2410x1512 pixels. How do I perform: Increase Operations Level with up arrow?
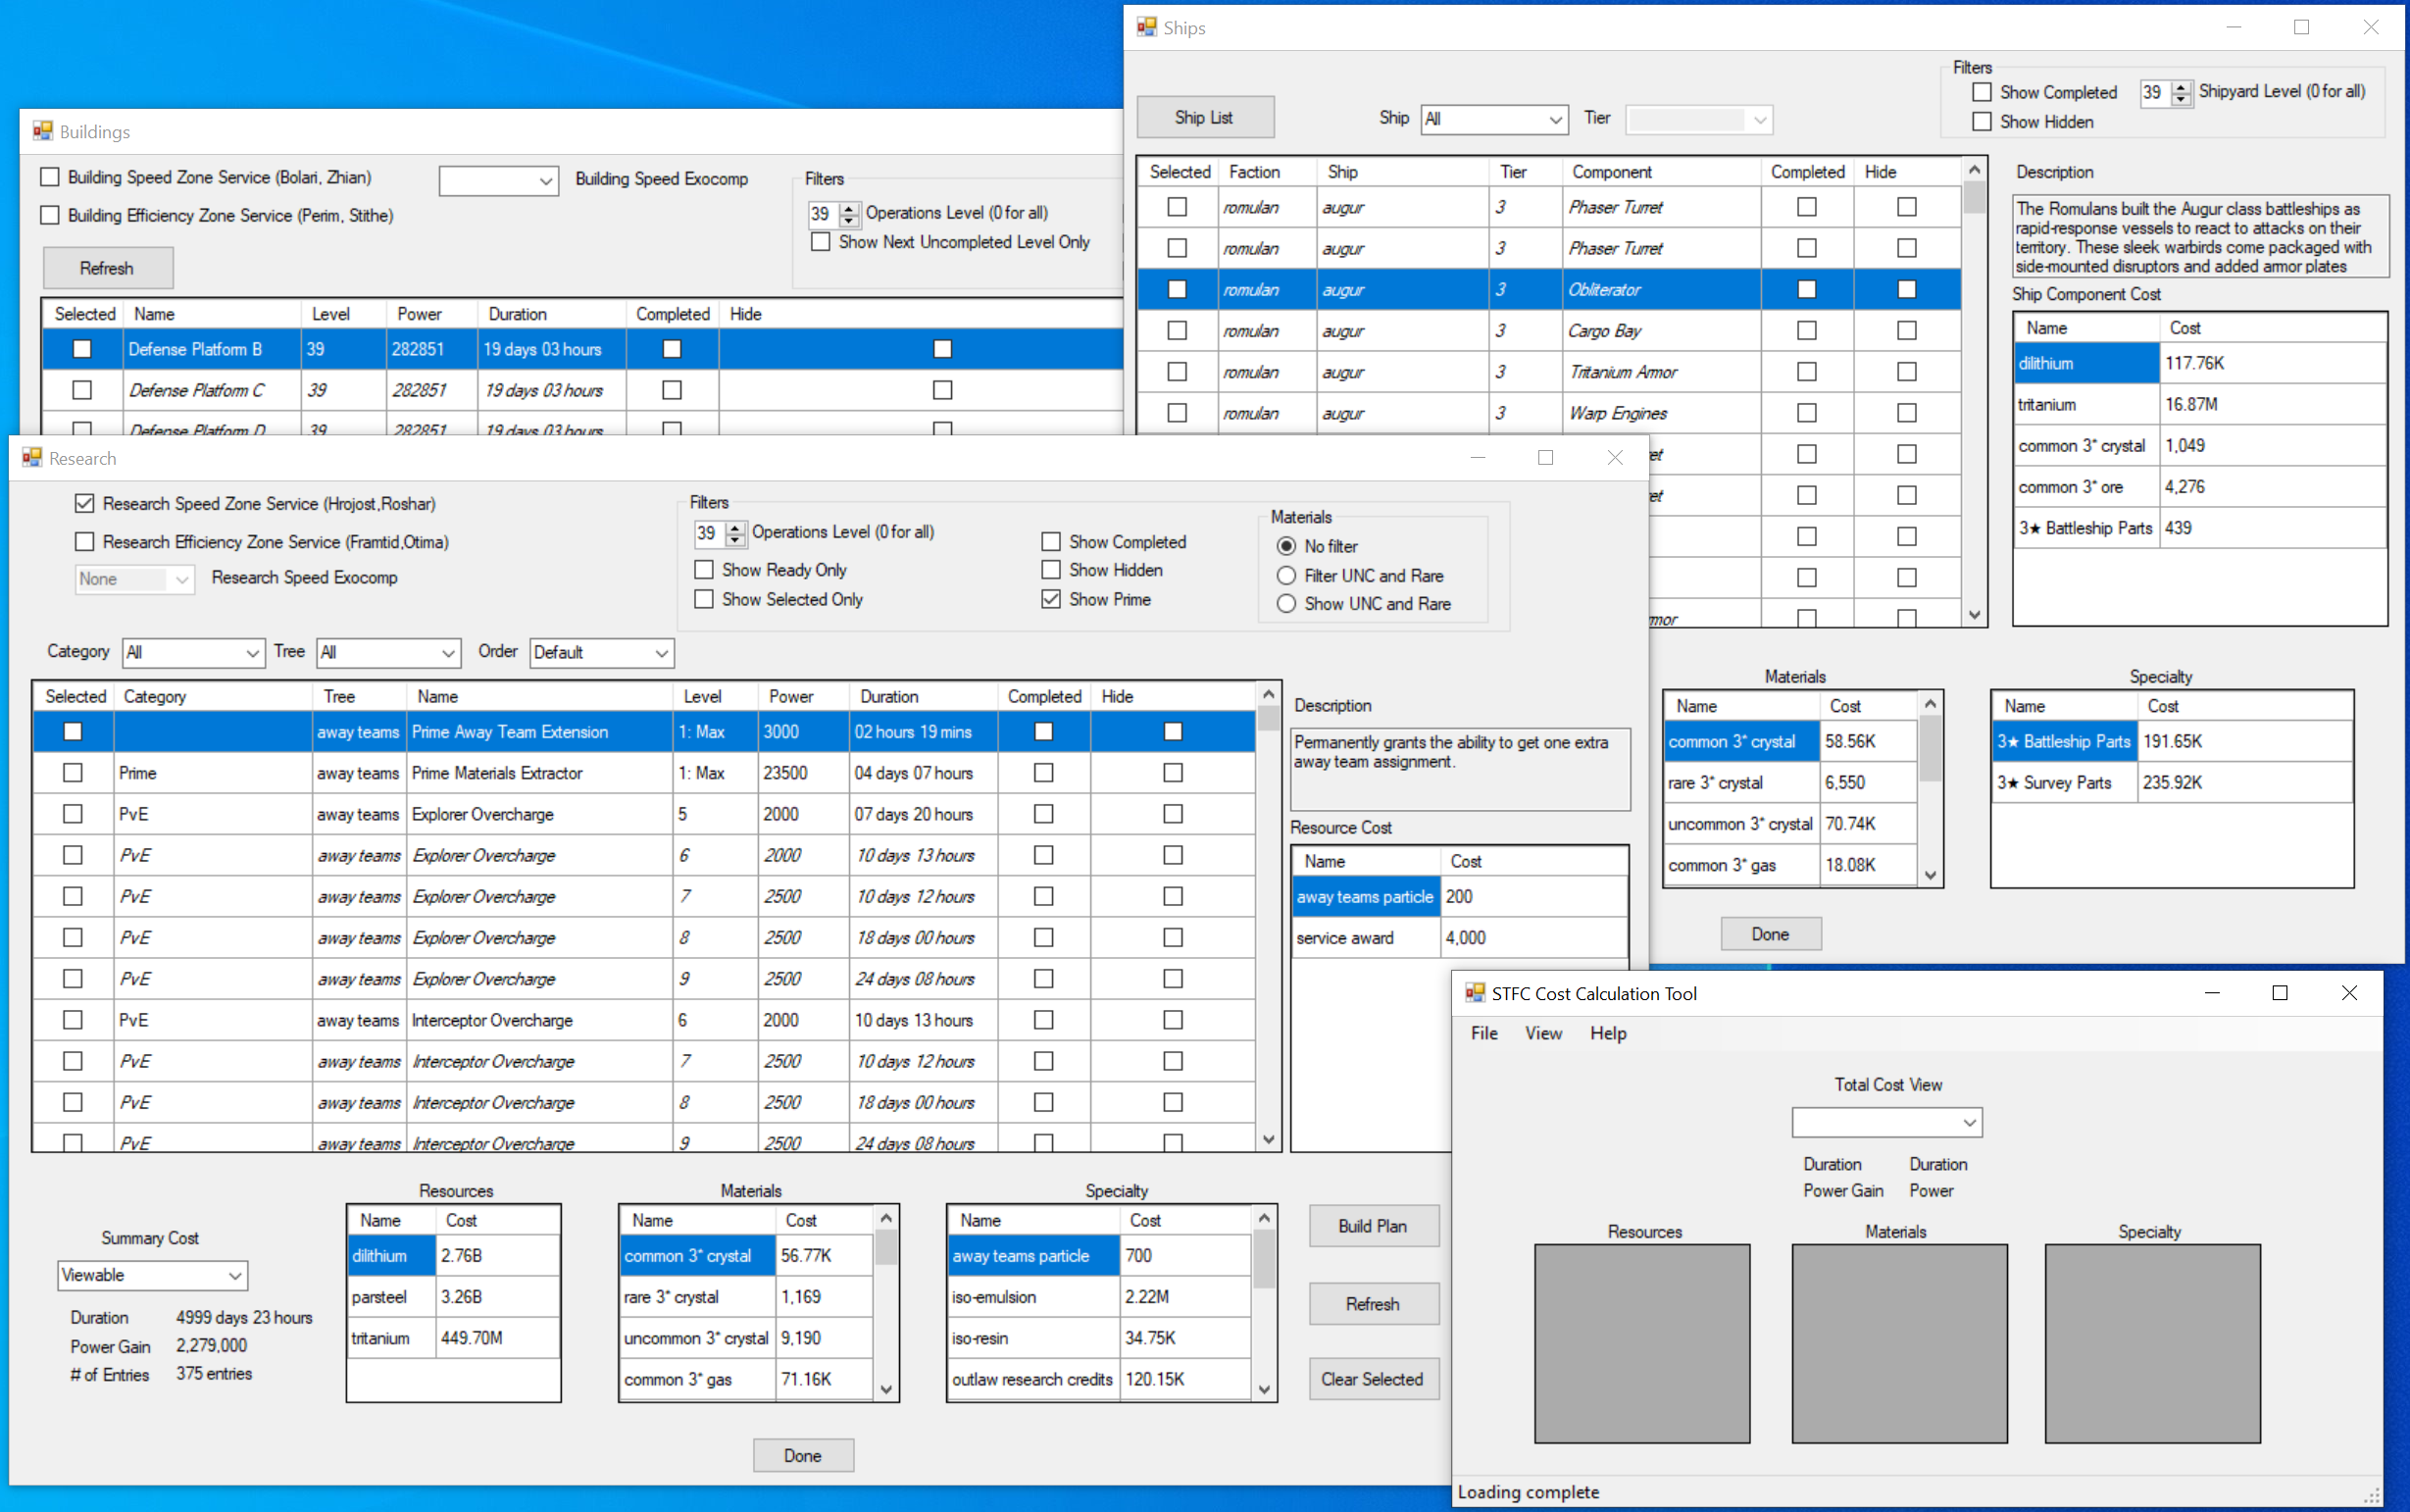click(735, 528)
